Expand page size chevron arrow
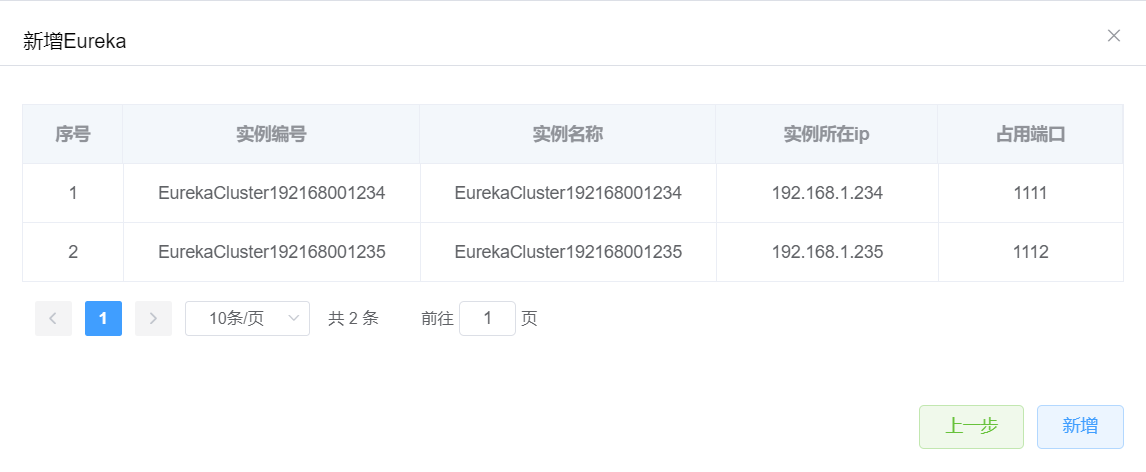Image resolution: width=1146 pixels, height=472 pixels. tap(294, 319)
